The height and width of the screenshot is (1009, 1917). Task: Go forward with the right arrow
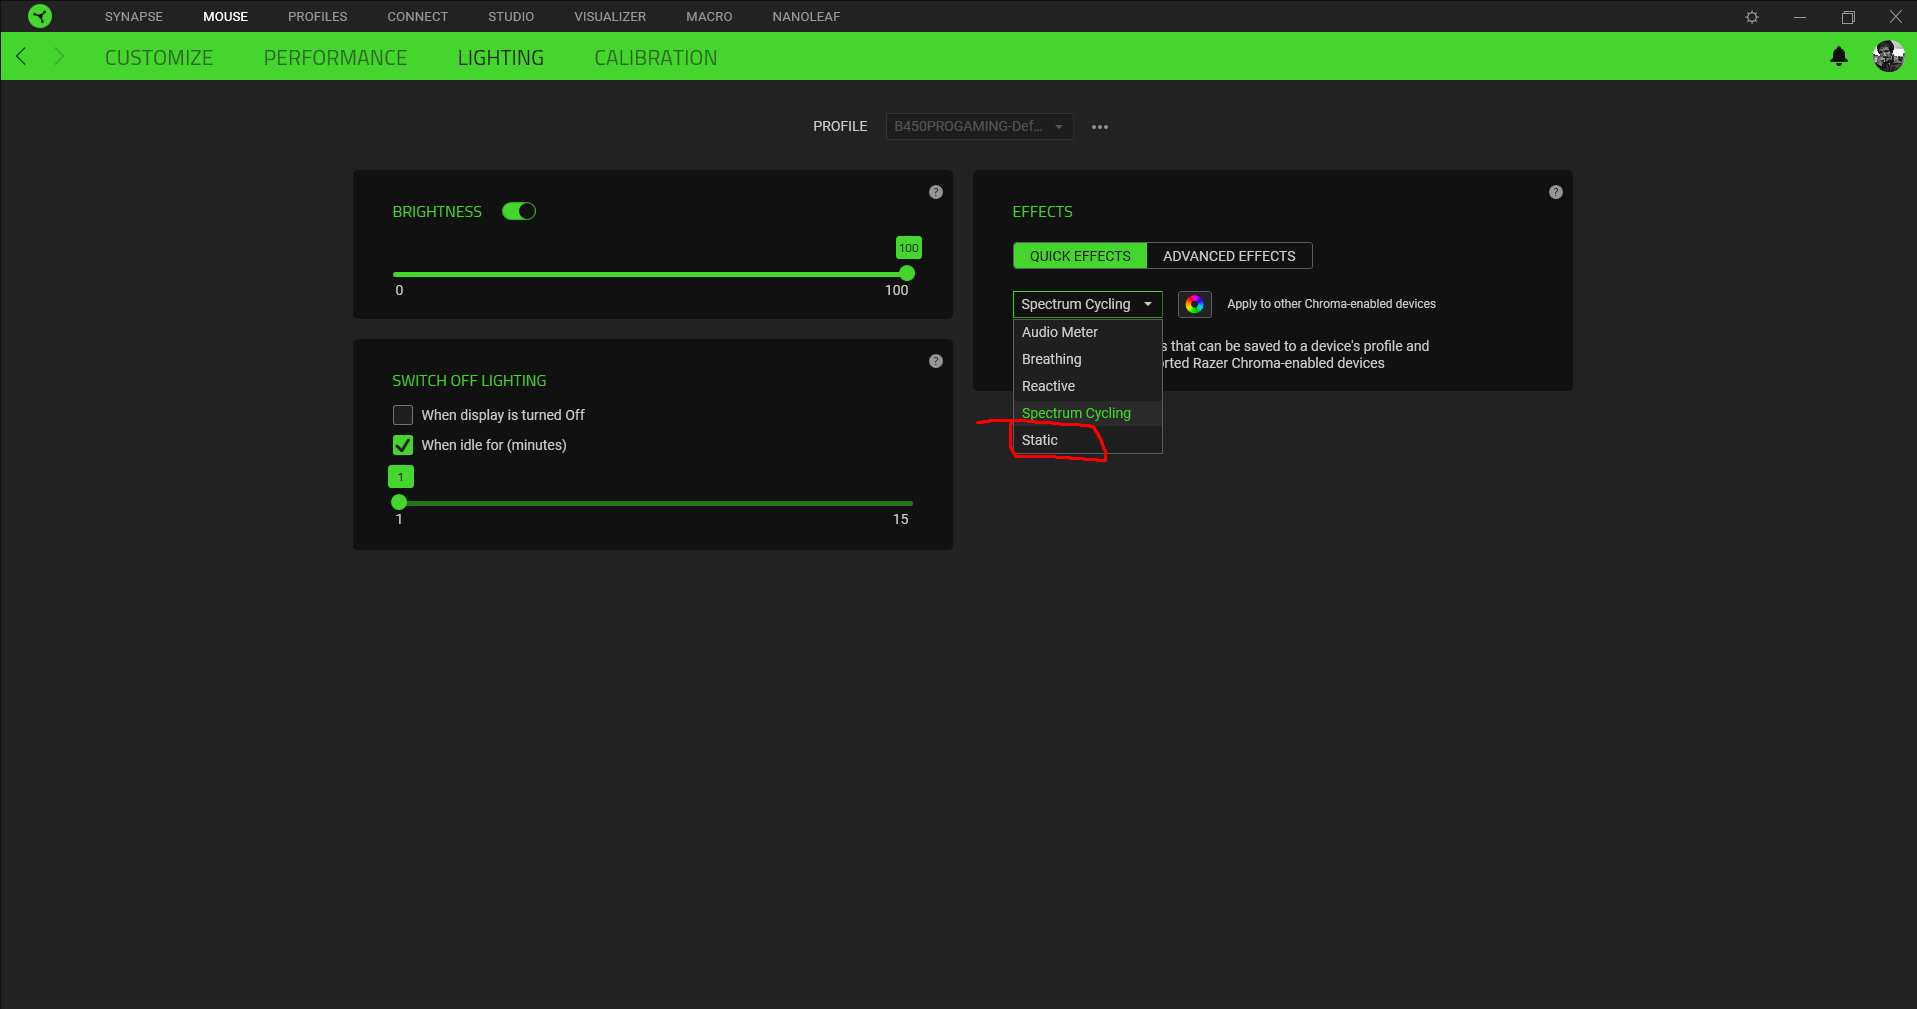click(x=58, y=56)
